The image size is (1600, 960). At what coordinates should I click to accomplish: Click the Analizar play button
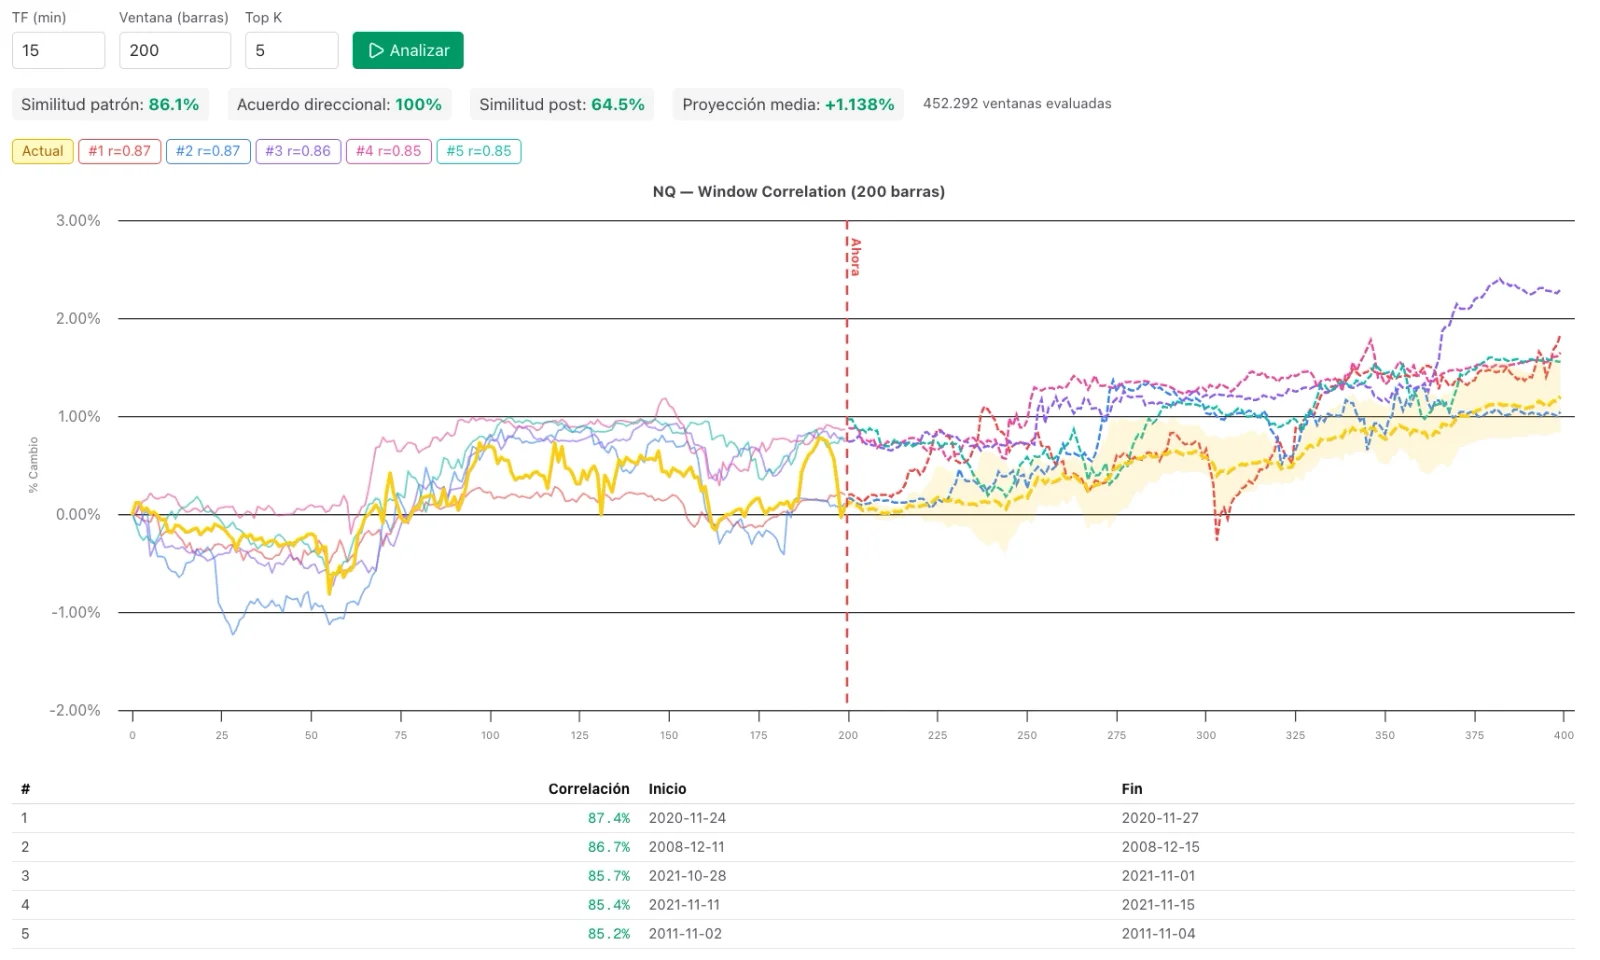408,50
